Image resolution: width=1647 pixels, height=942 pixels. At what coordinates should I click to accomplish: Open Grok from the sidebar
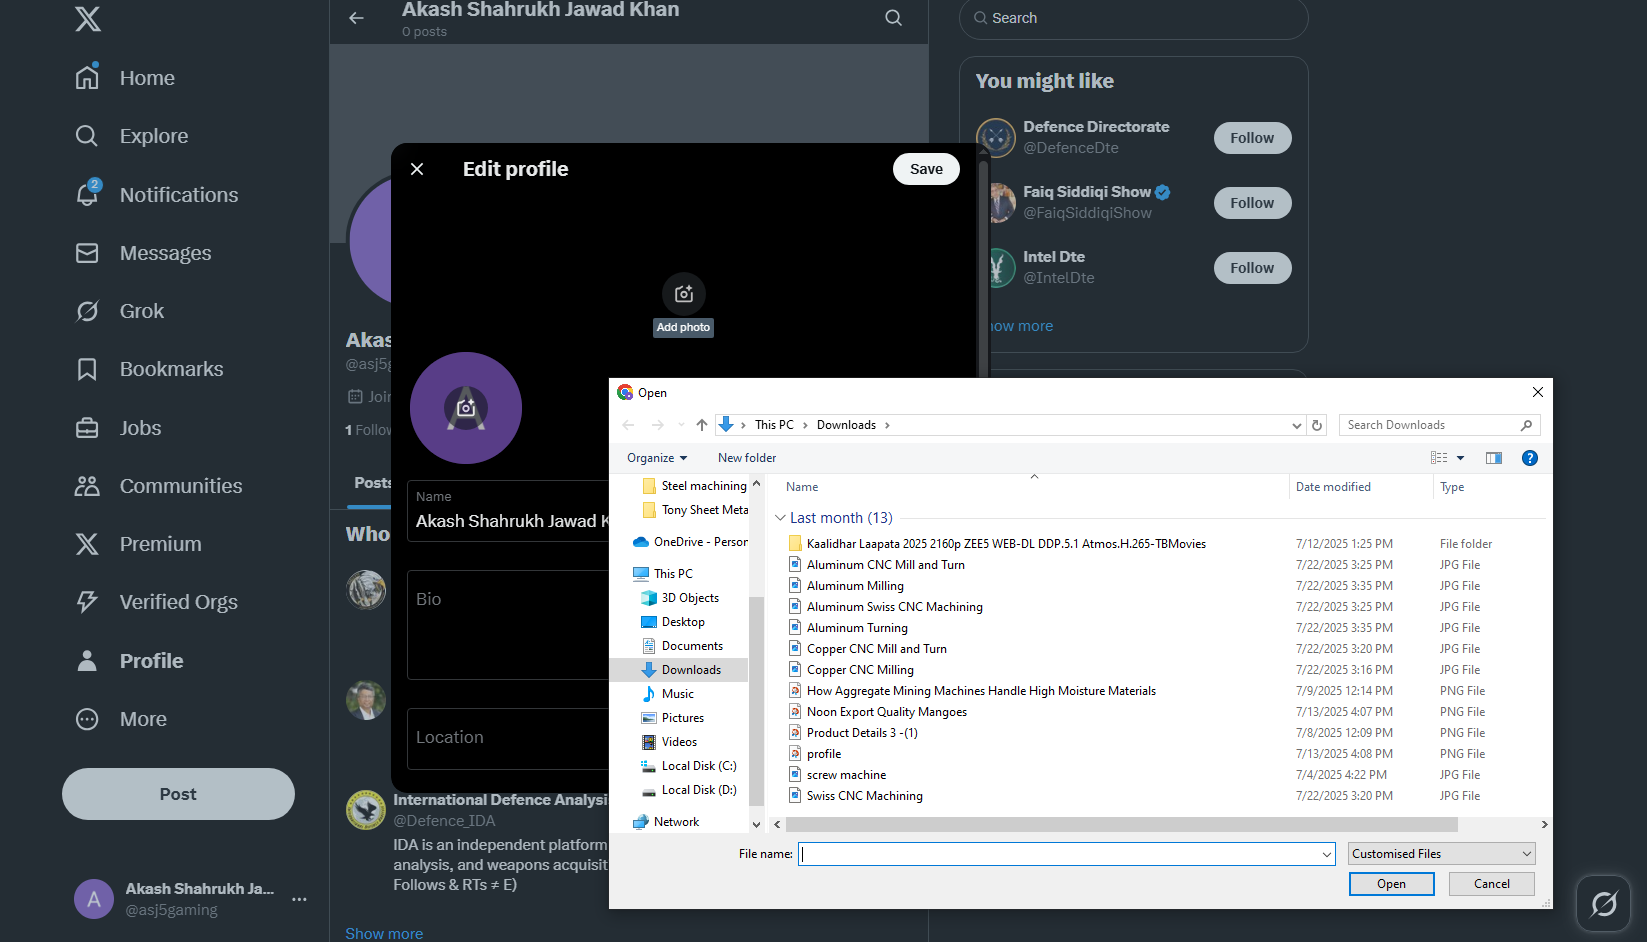tap(119, 311)
